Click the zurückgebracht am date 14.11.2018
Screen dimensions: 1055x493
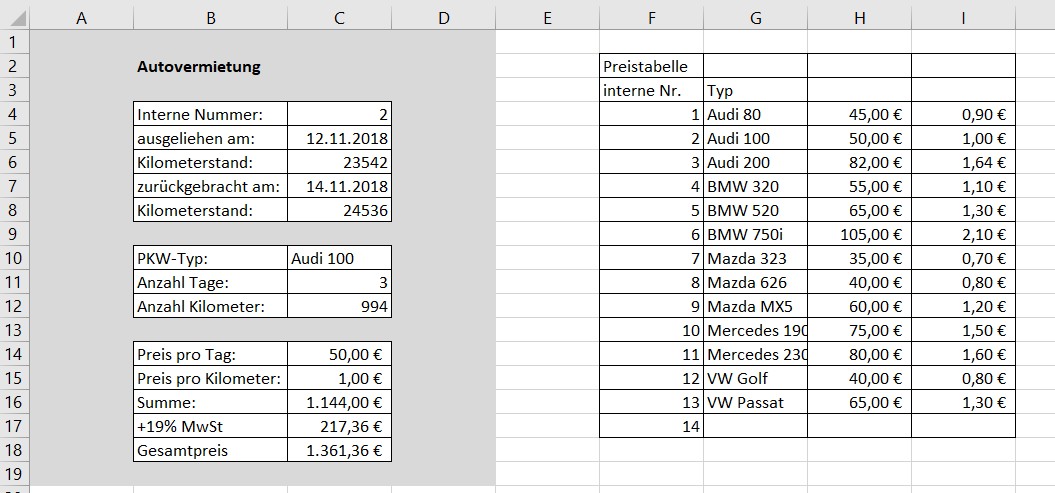[x=339, y=186]
